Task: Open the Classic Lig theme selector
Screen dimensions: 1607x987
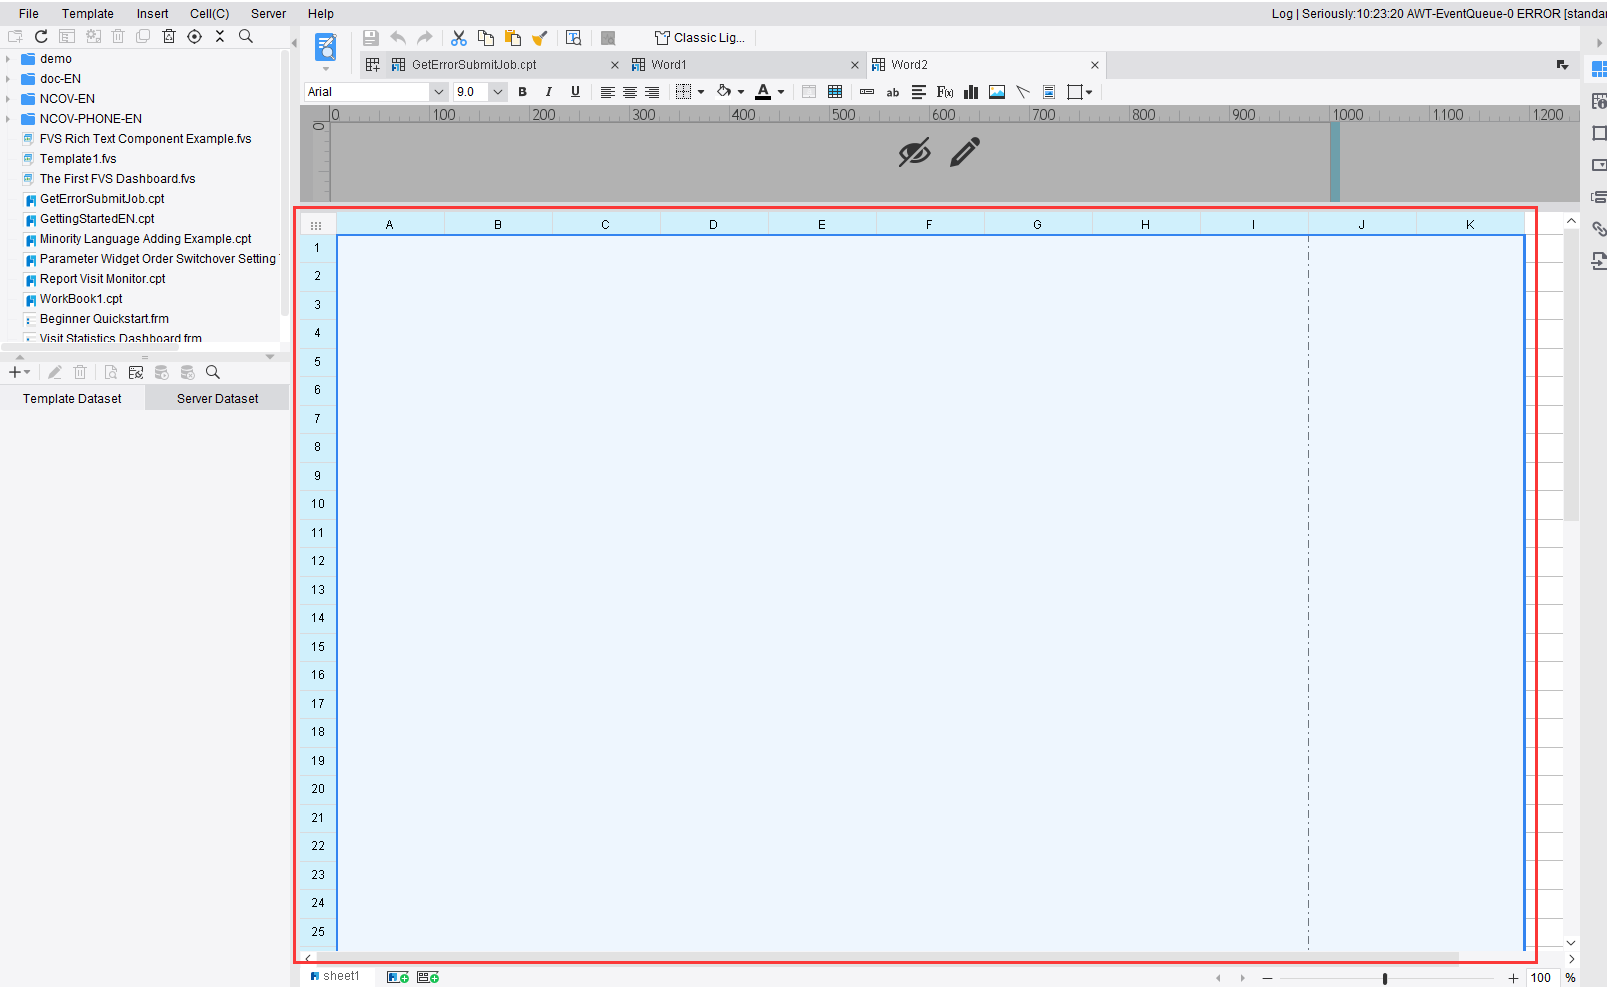Action: tap(700, 37)
